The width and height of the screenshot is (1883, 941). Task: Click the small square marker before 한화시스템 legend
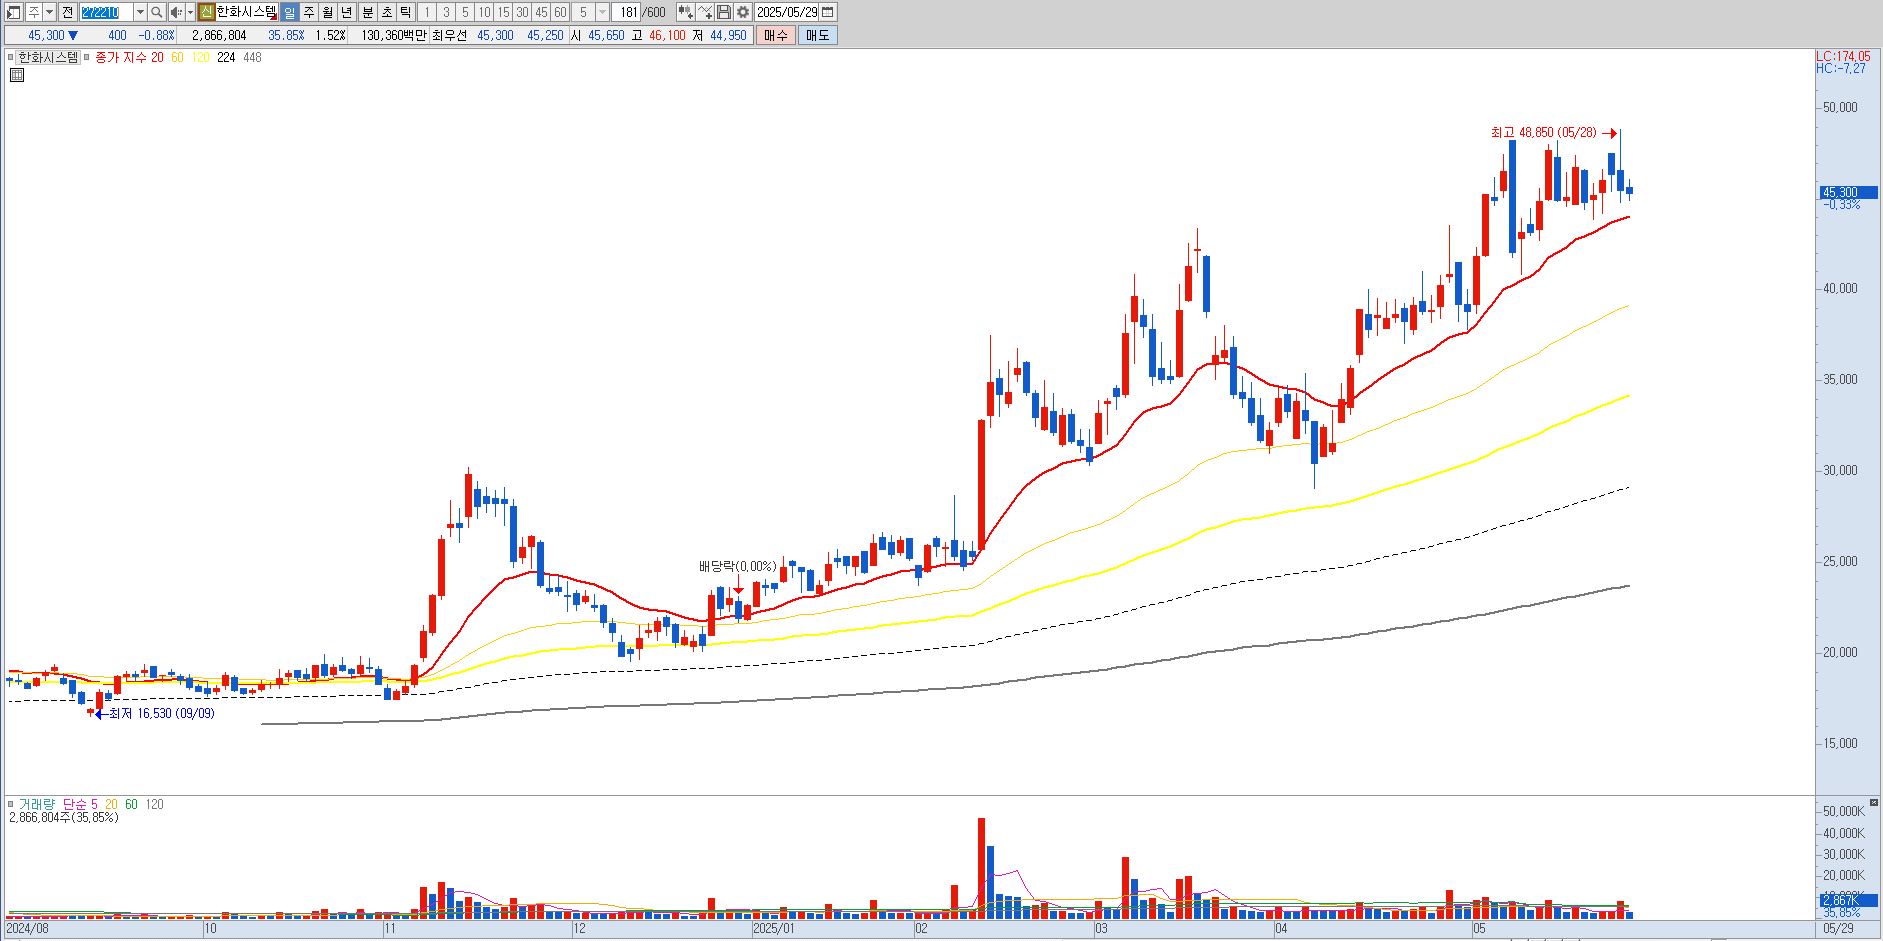pyautogui.click(x=12, y=58)
